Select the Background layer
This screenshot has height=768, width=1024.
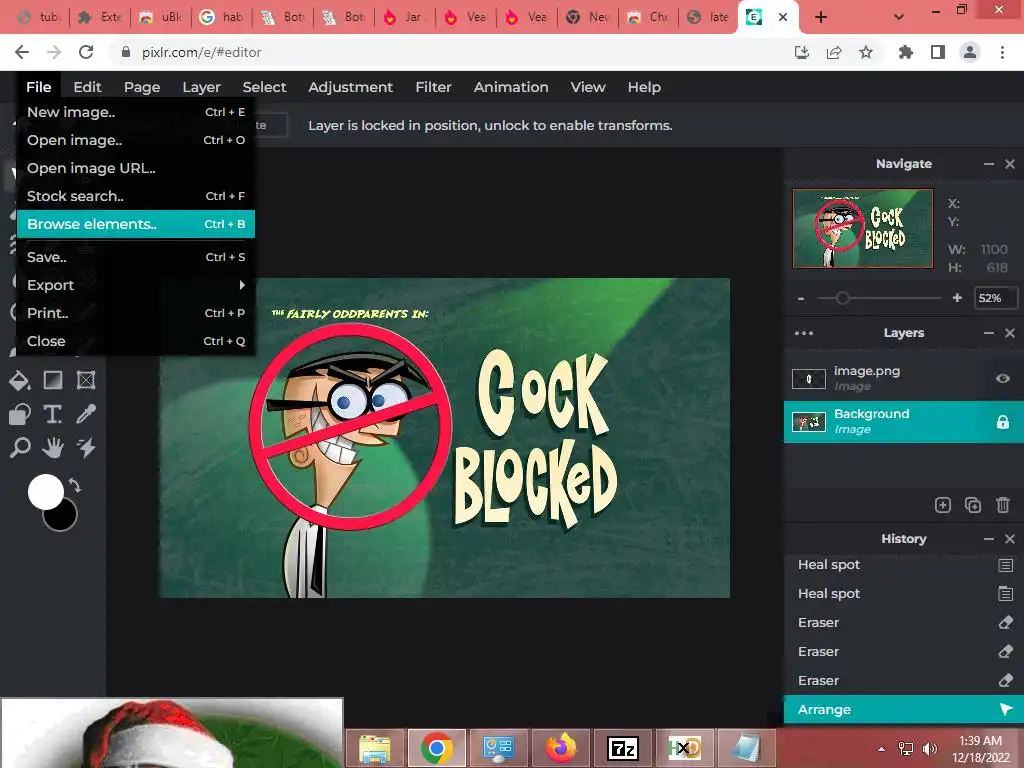[x=904, y=422]
